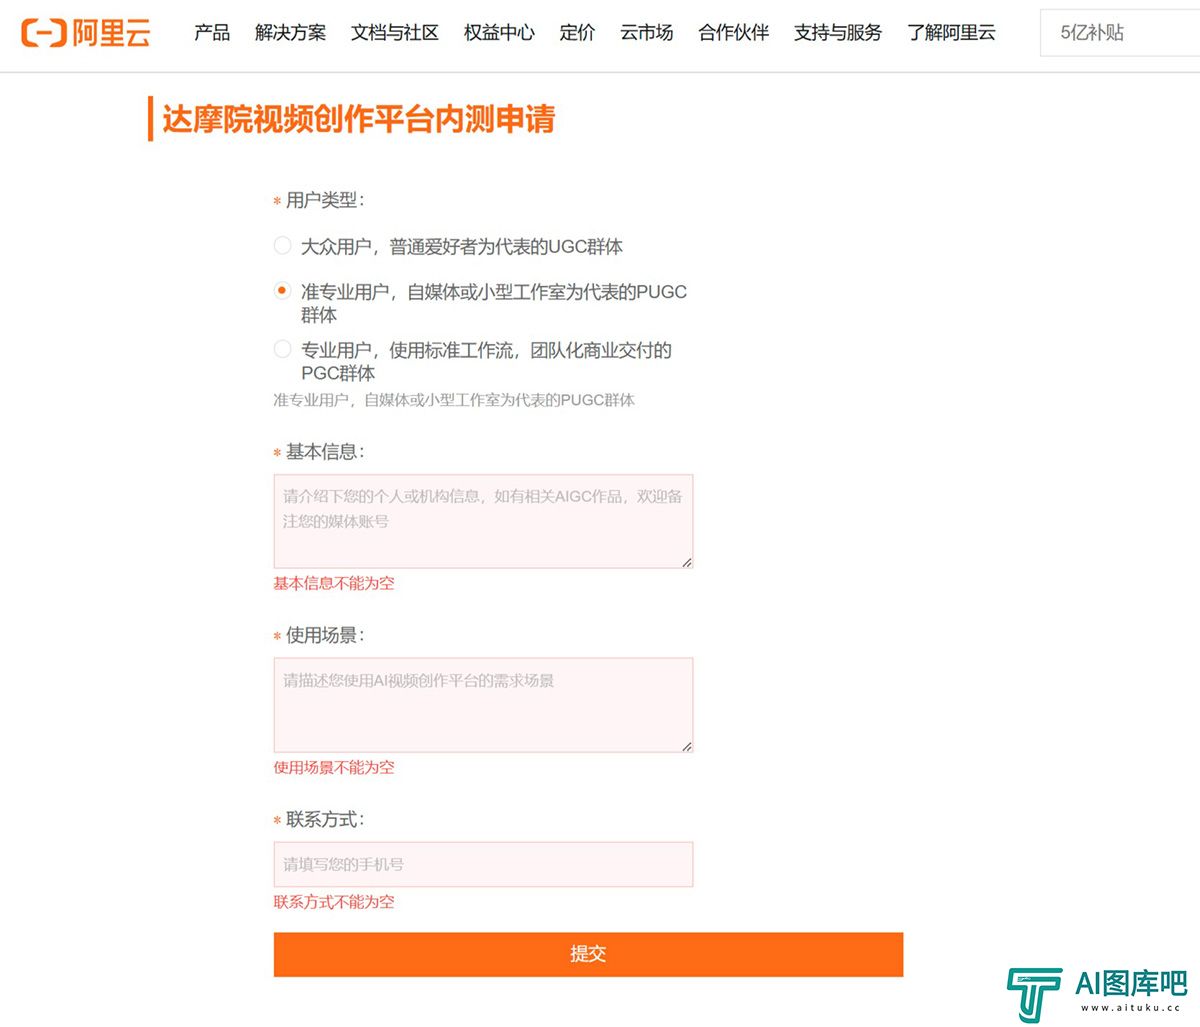
Task: Click the 基本信息 field label
Action: [325, 452]
